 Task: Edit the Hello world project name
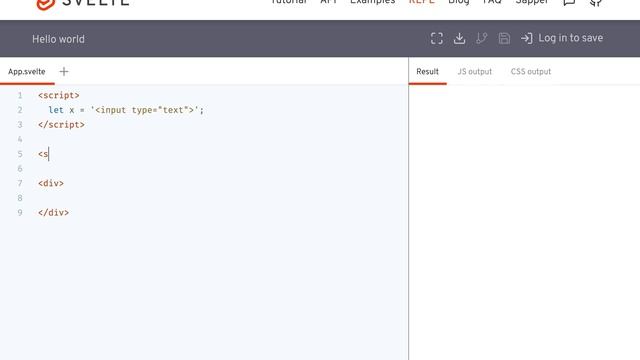click(x=58, y=39)
